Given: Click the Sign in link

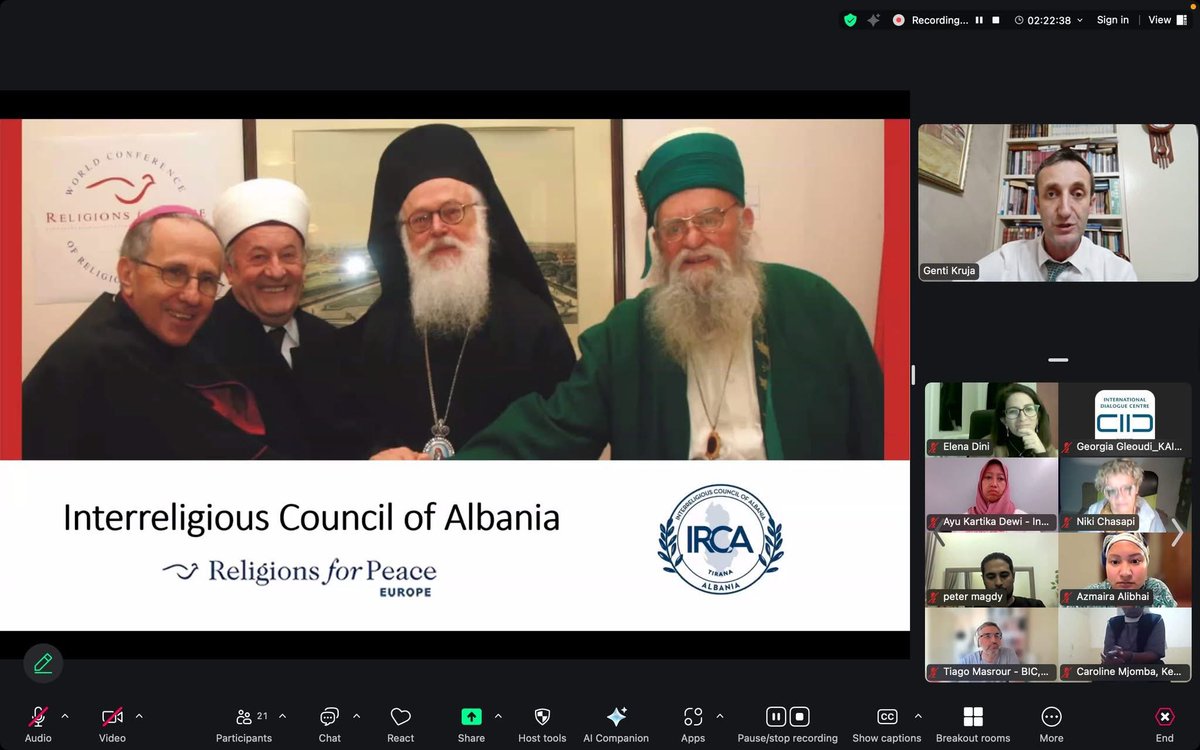Looking at the screenshot, I should [x=1112, y=20].
